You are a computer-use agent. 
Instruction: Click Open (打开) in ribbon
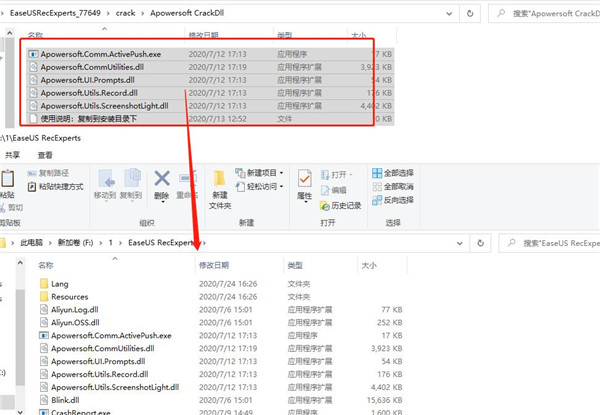336,175
